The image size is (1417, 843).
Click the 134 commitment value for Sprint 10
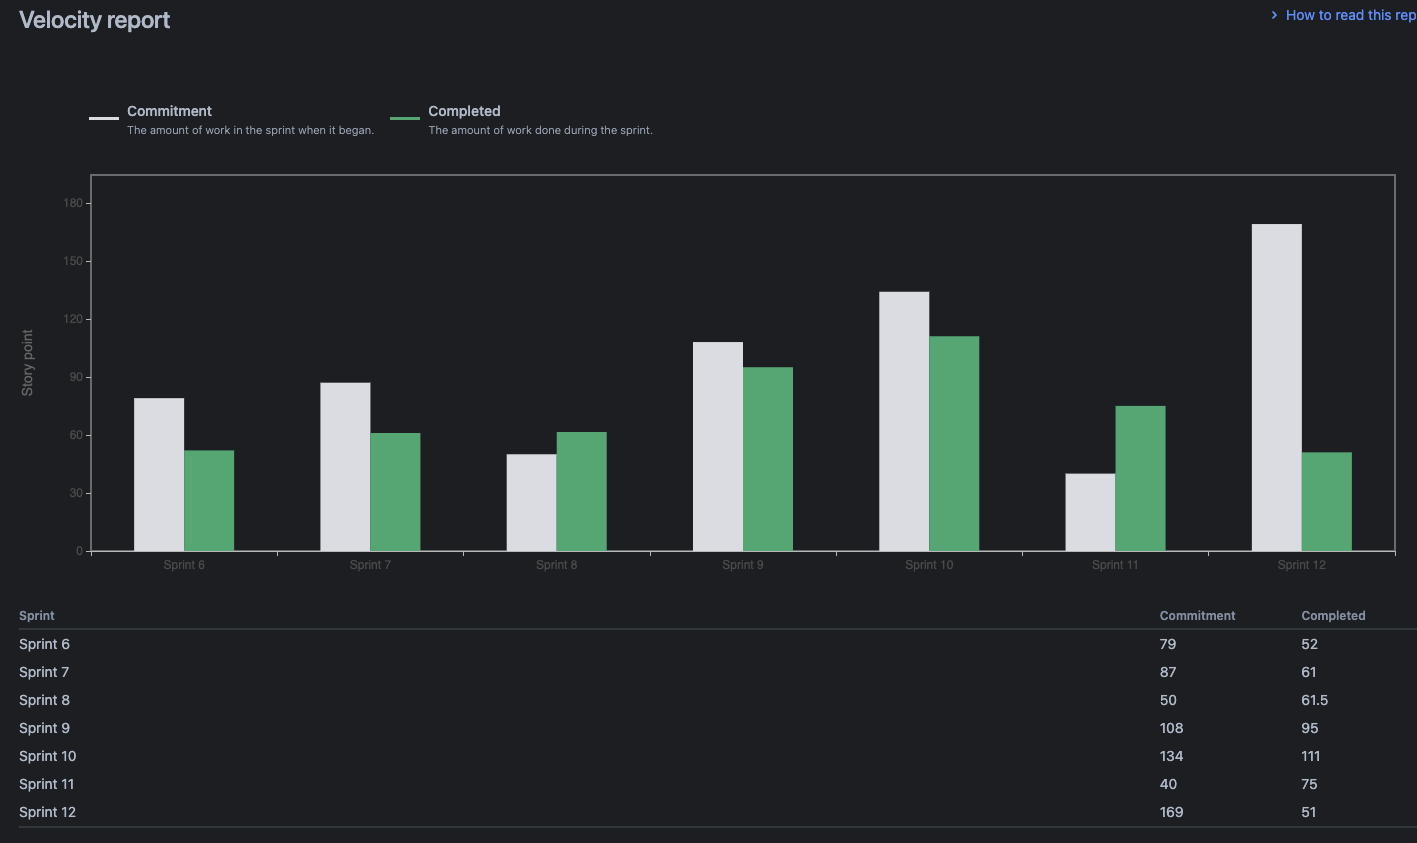1171,756
